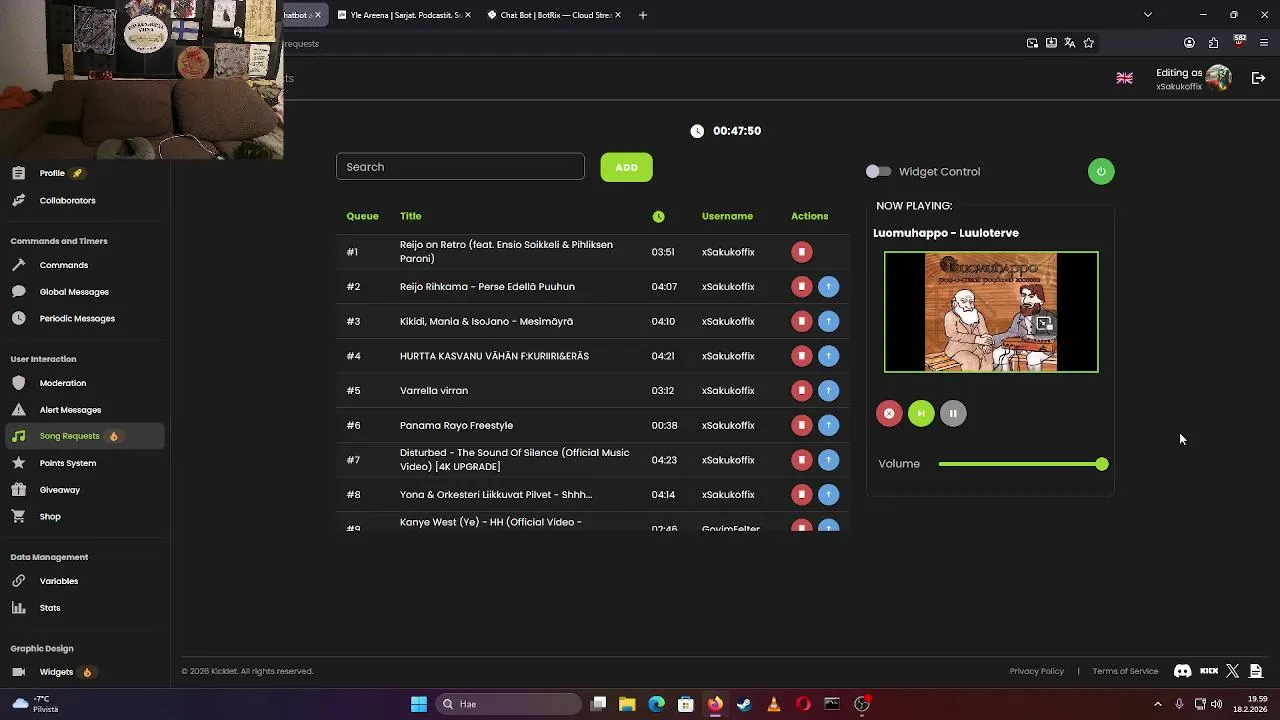Open the Shop page
This screenshot has width=1280, height=720.
[x=50, y=516]
